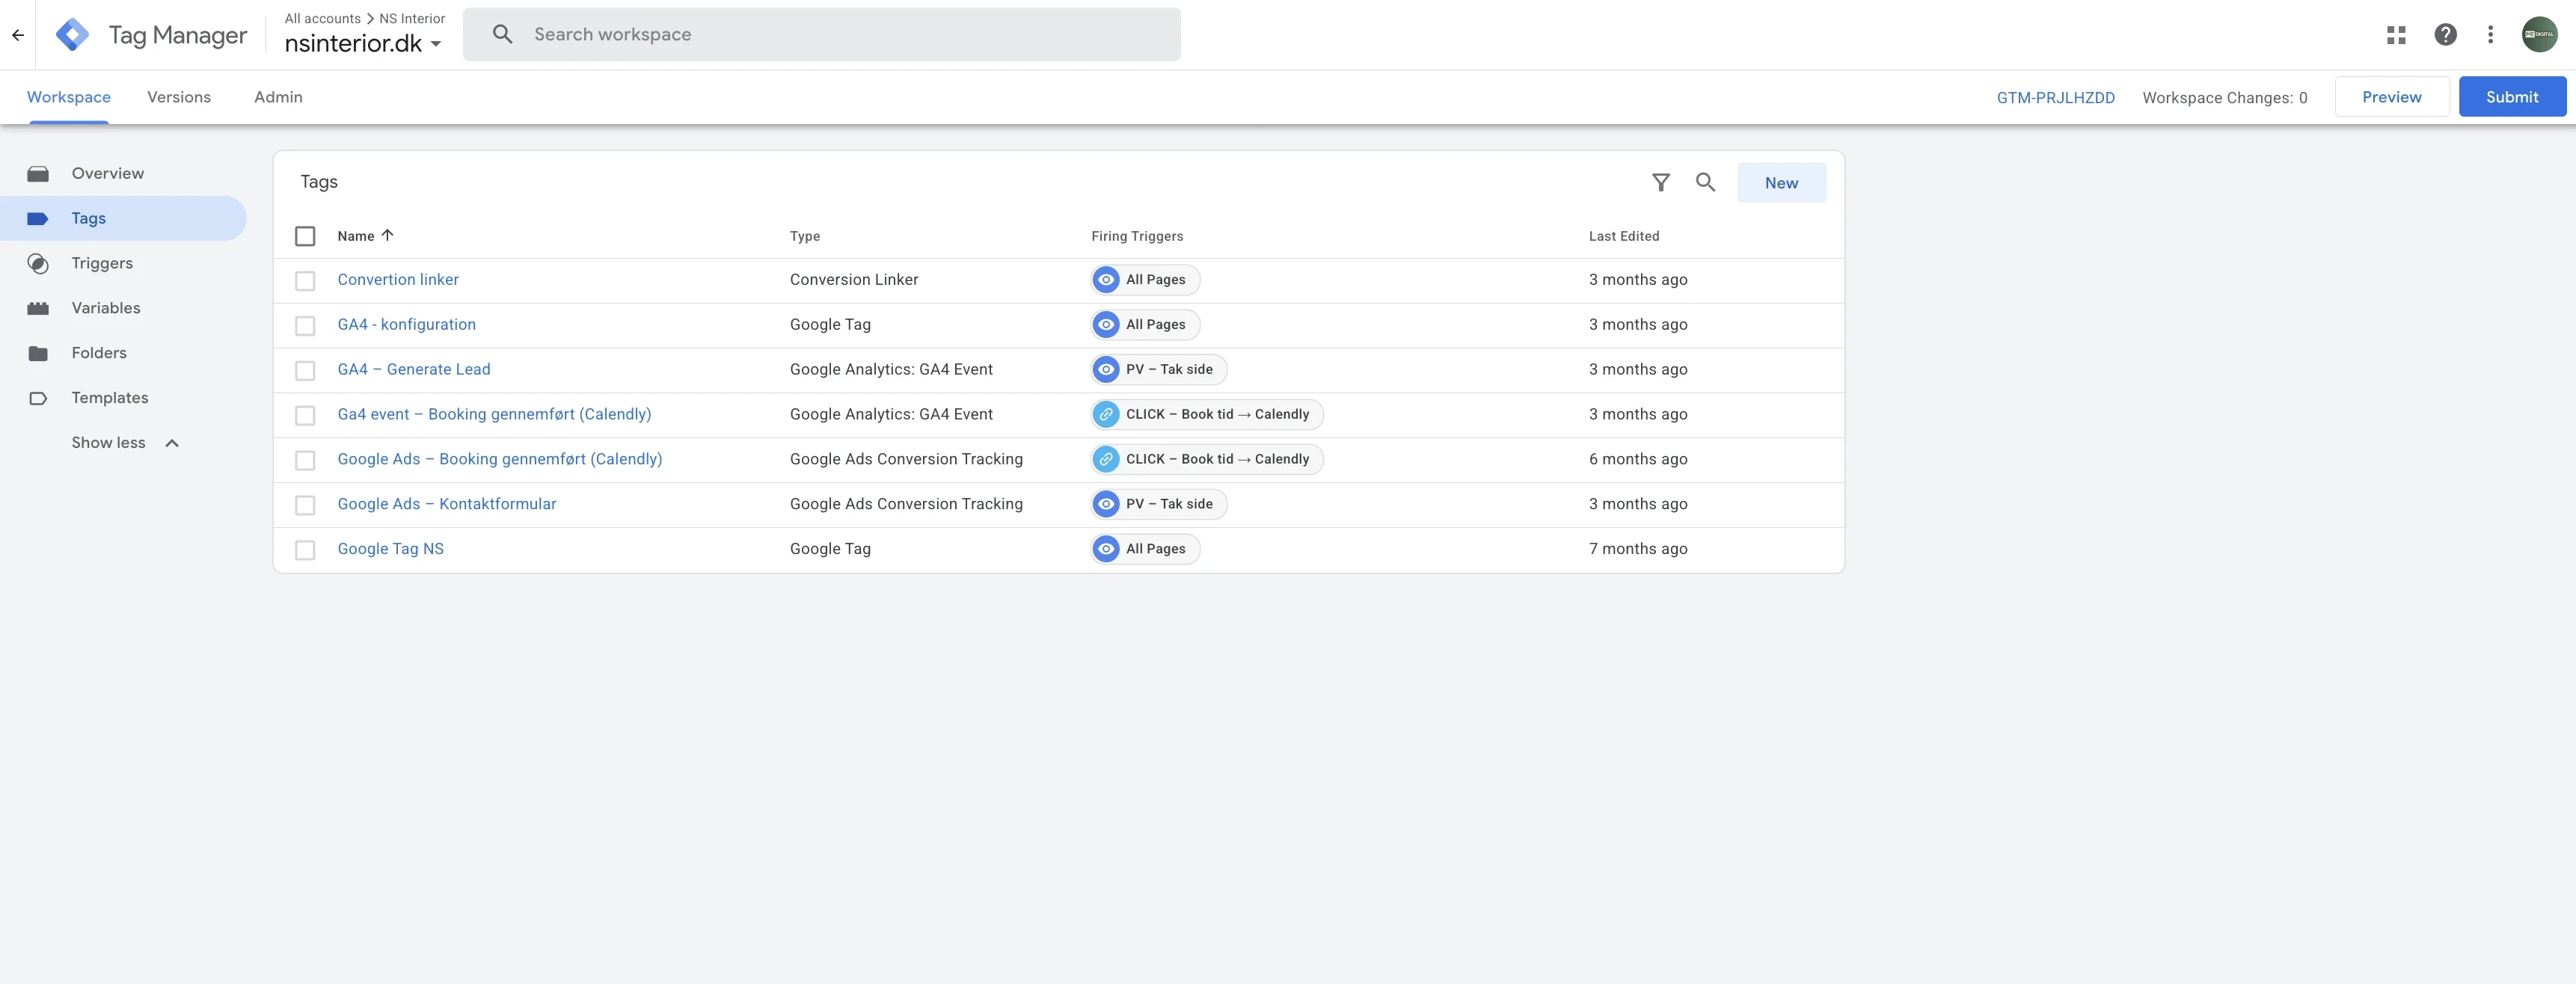Open Folders in the sidebar
The height and width of the screenshot is (984, 2576).
tap(99, 353)
